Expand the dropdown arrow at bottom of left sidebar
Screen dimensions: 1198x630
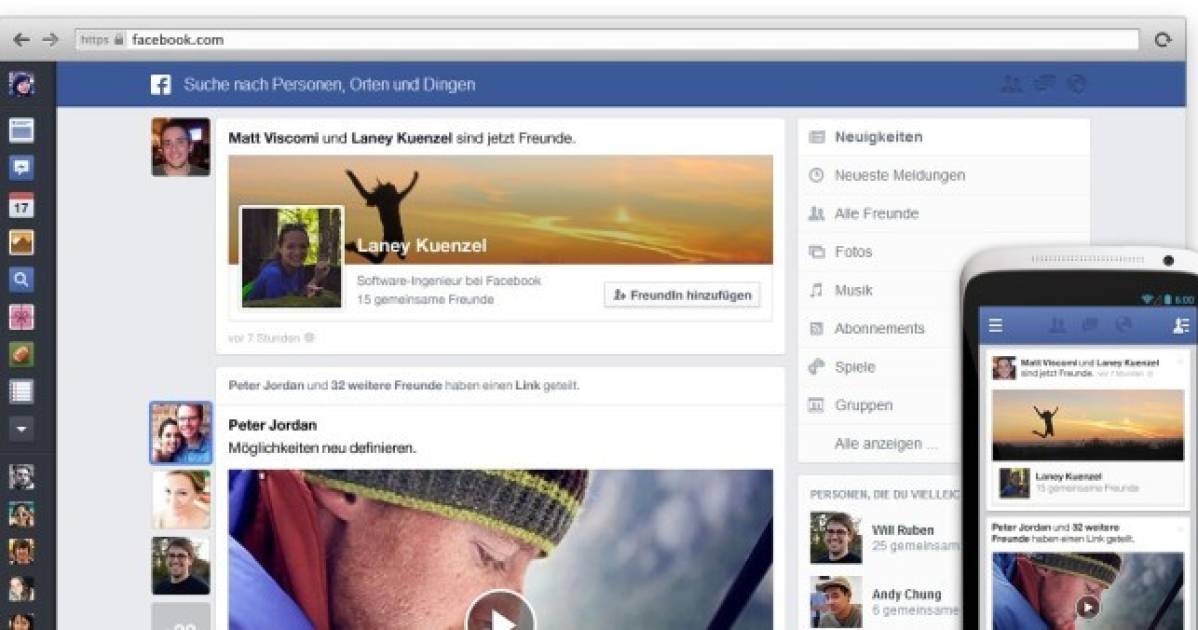[x=22, y=430]
